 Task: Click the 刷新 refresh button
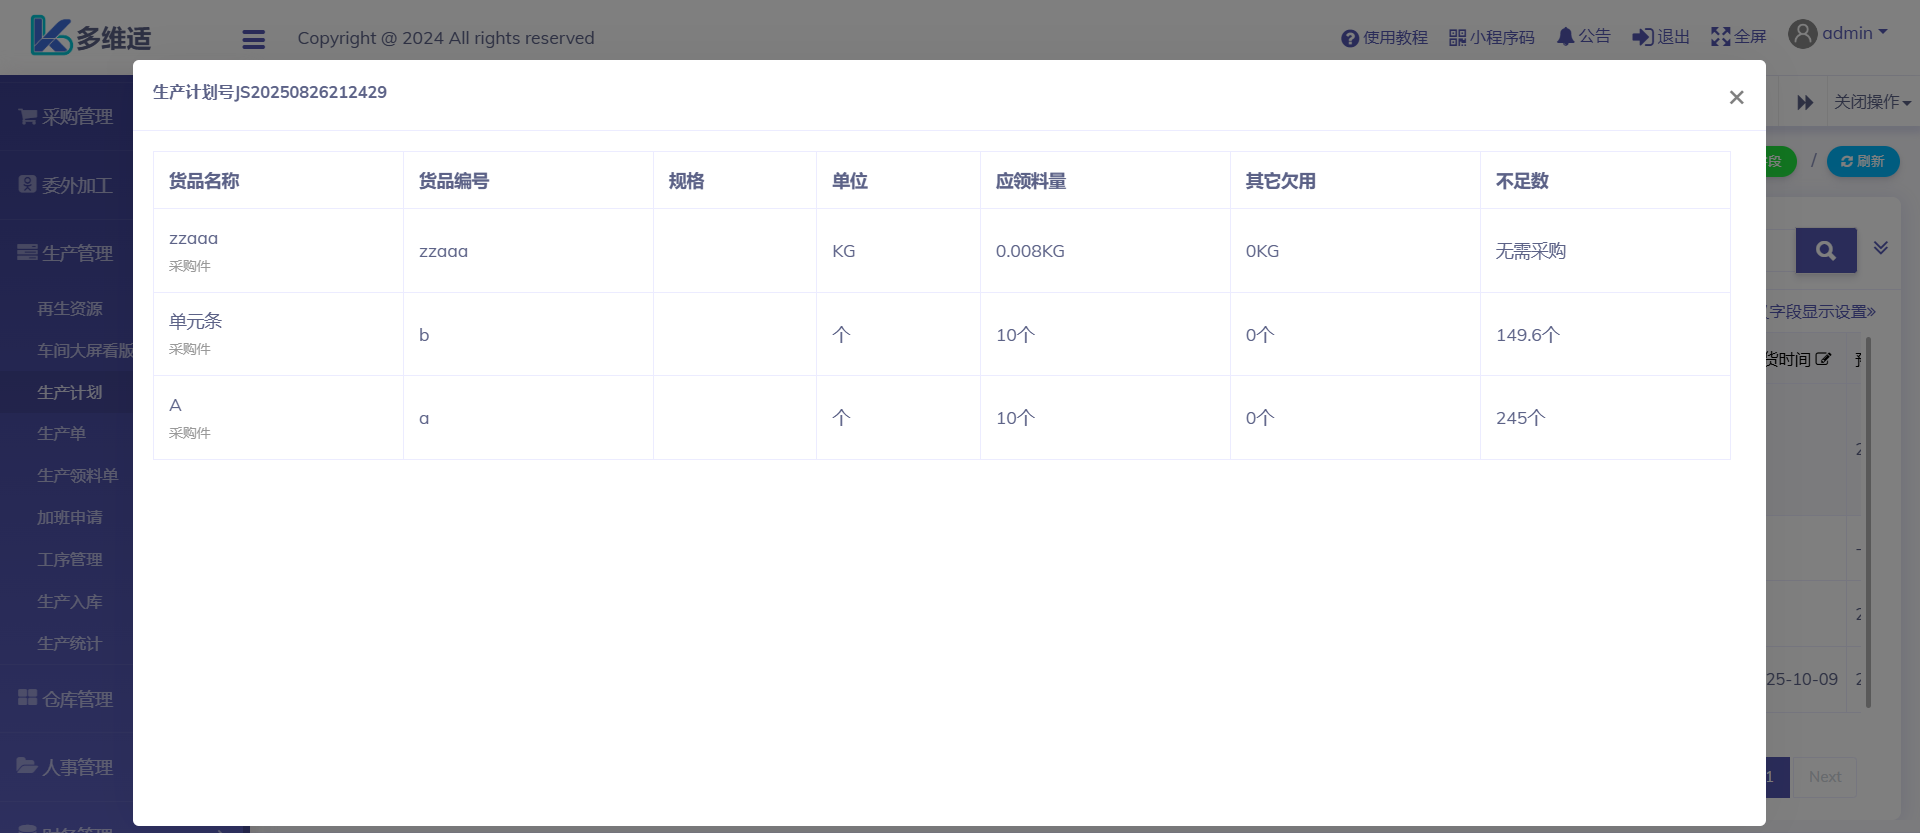click(1862, 161)
